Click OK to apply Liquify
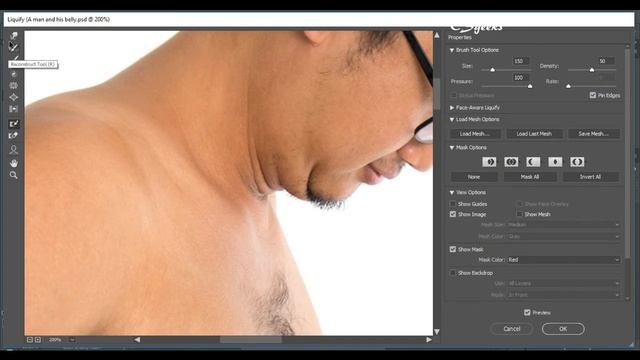Image resolution: width=640 pixels, height=360 pixels. [x=563, y=329]
